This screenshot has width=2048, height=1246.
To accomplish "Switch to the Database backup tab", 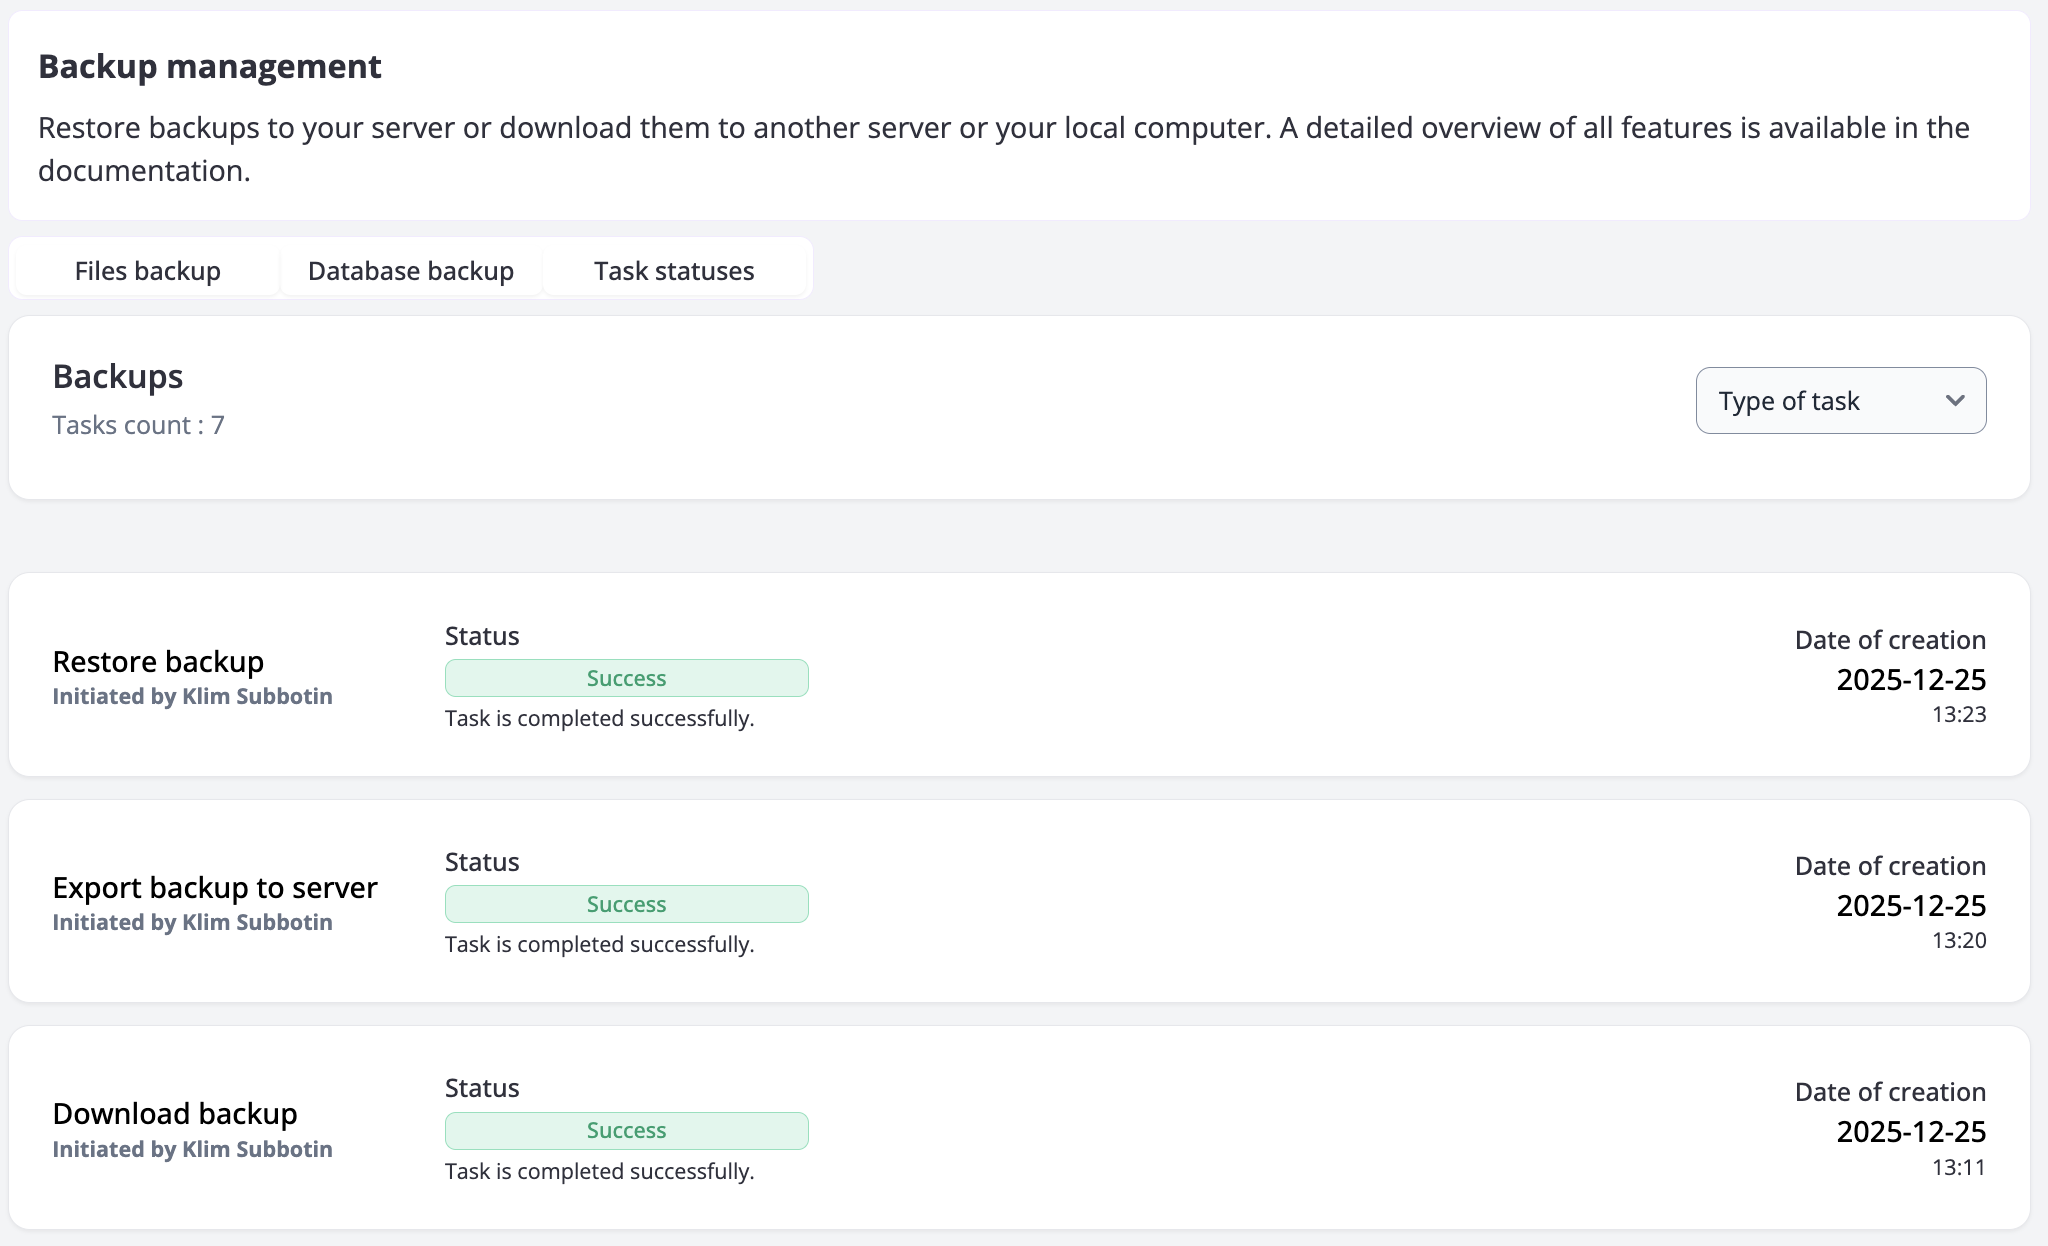I will [x=410, y=271].
